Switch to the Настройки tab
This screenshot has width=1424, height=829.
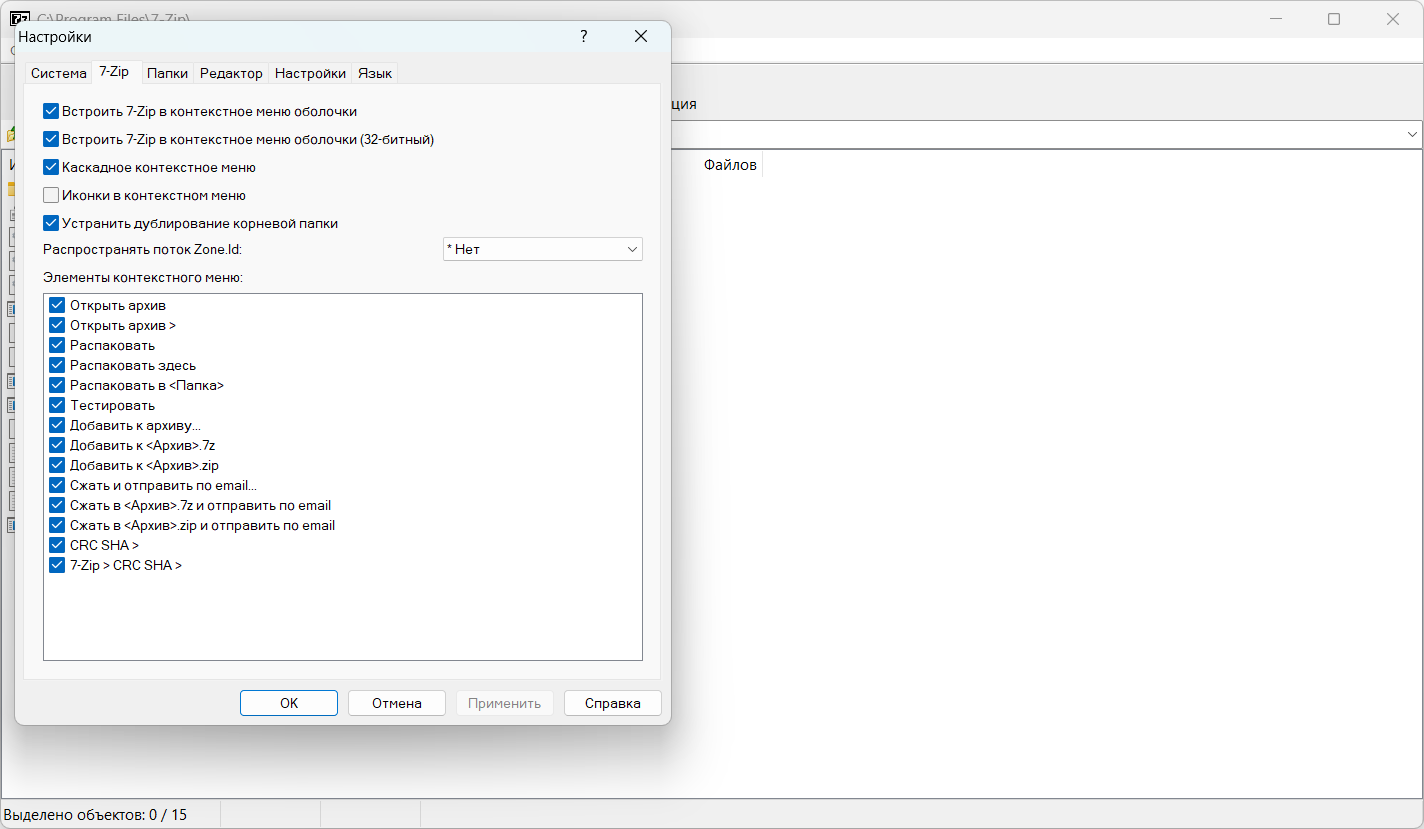coord(310,73)
